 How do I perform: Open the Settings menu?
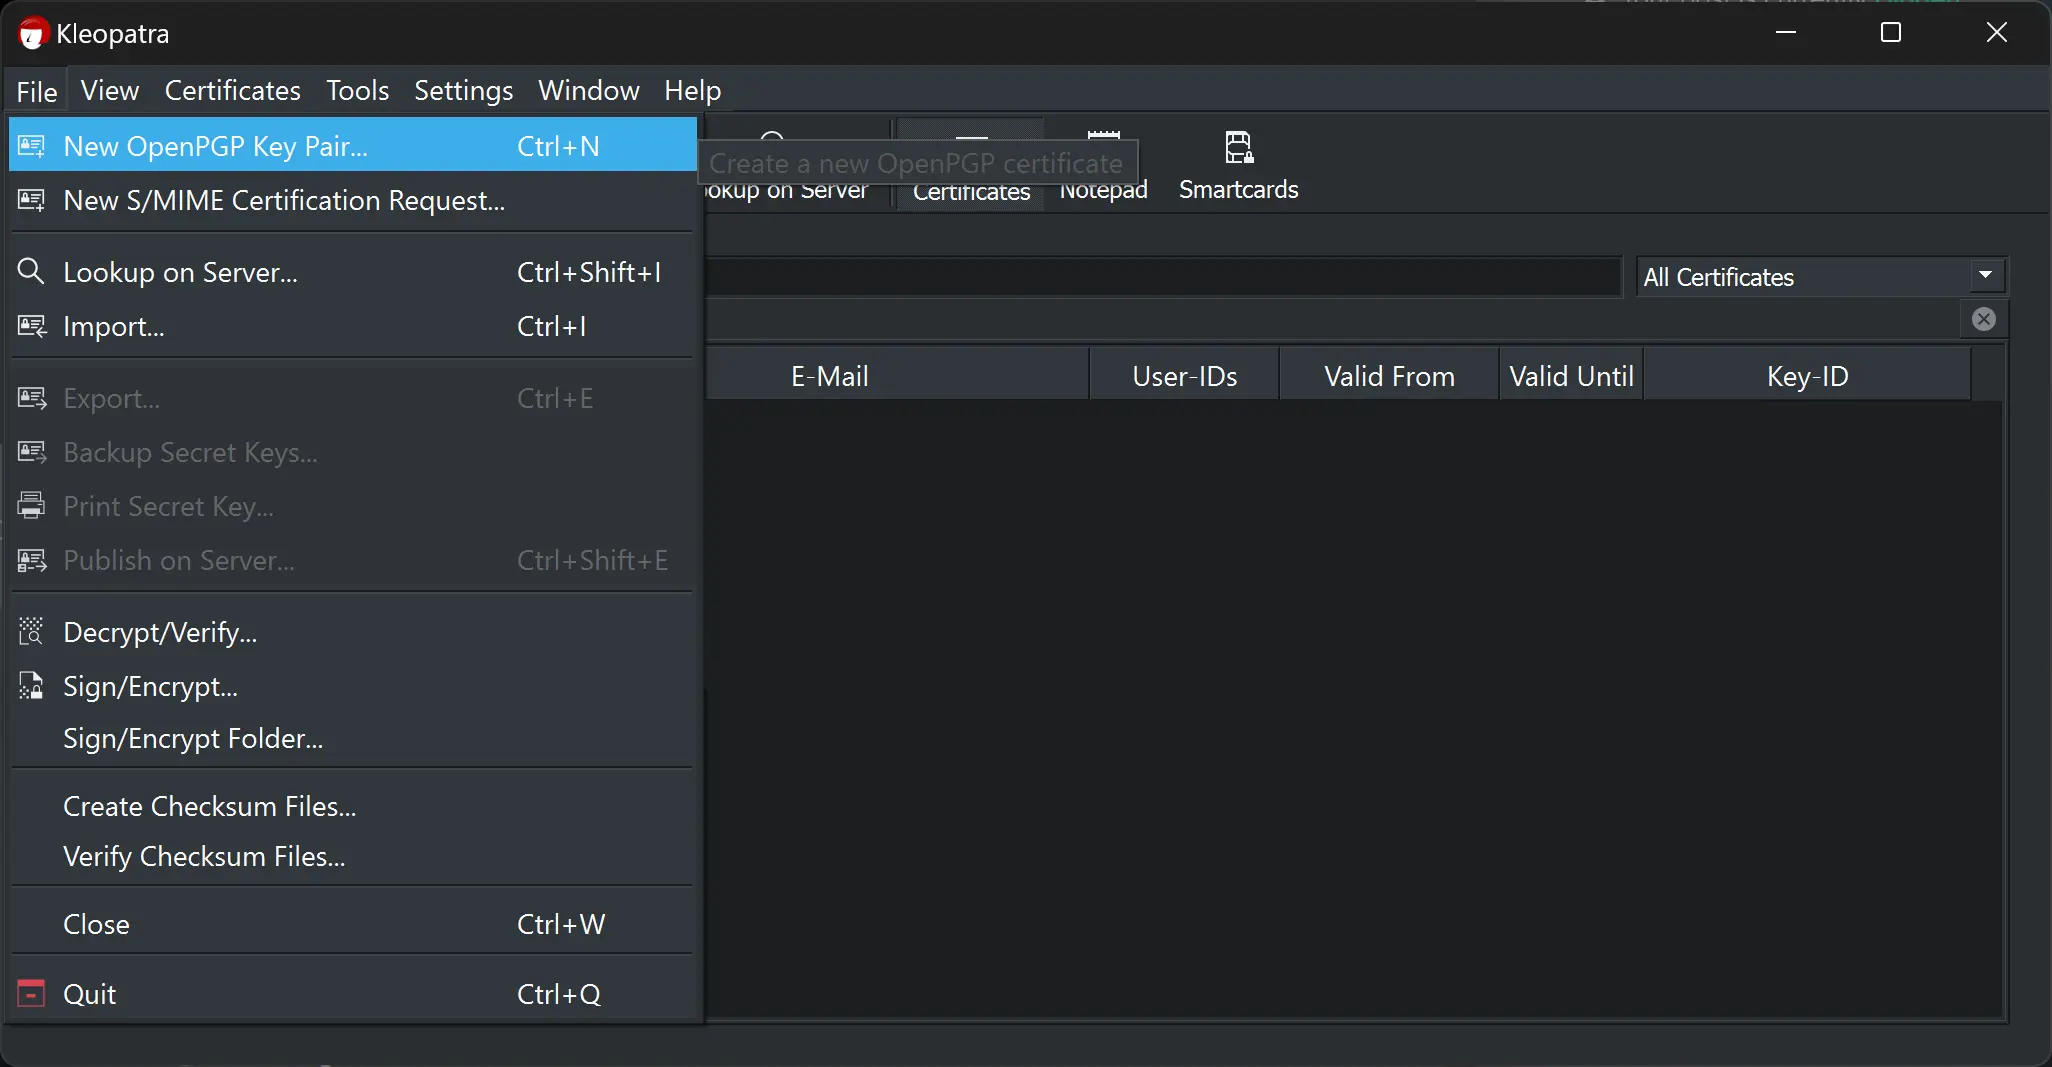pos(463,90)
